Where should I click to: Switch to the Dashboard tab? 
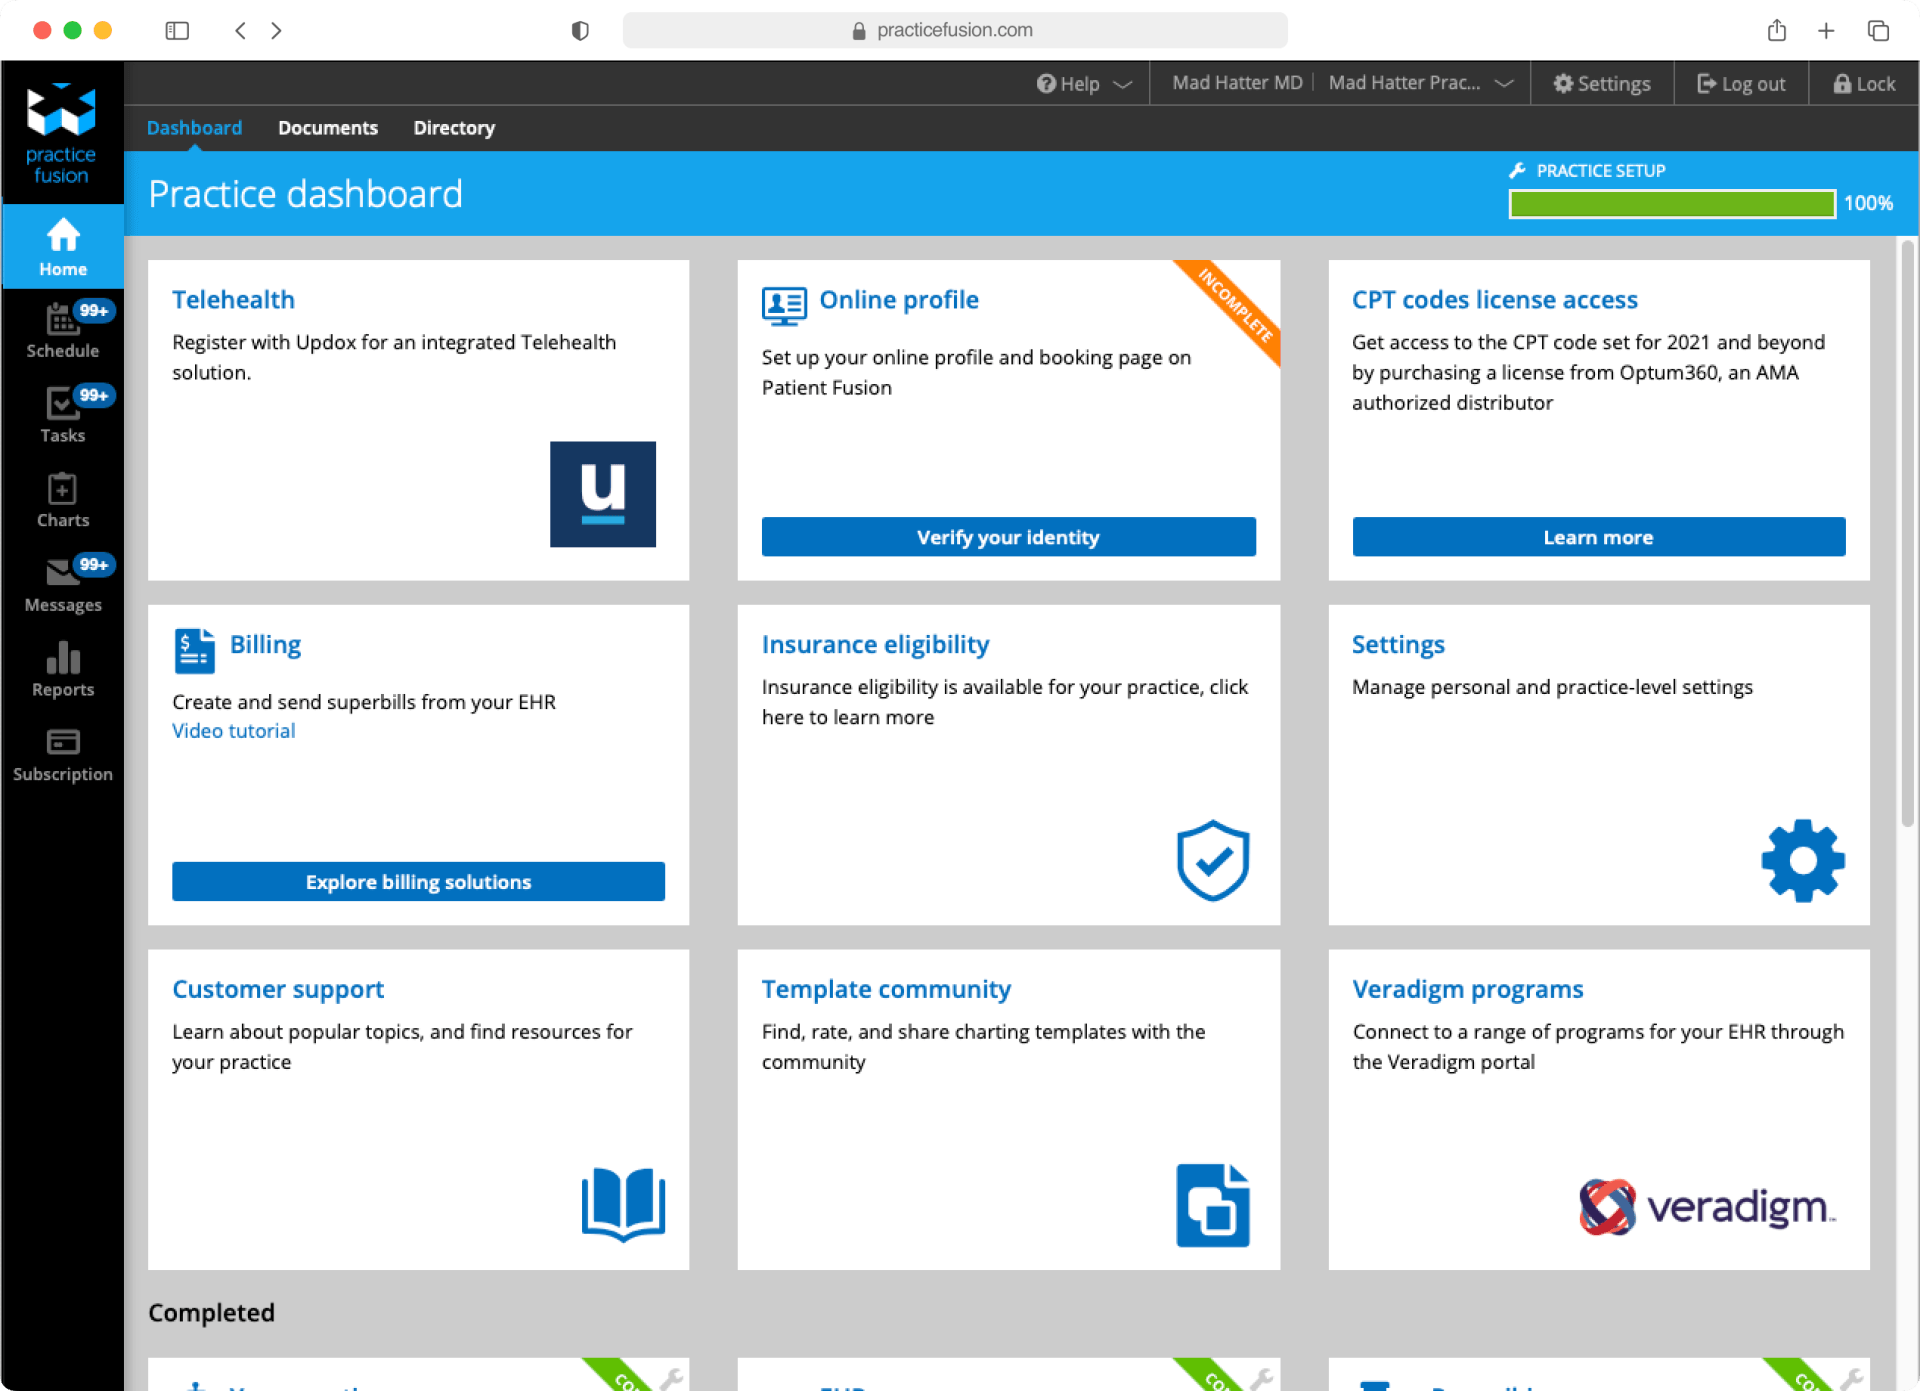(x=194, y=128)
